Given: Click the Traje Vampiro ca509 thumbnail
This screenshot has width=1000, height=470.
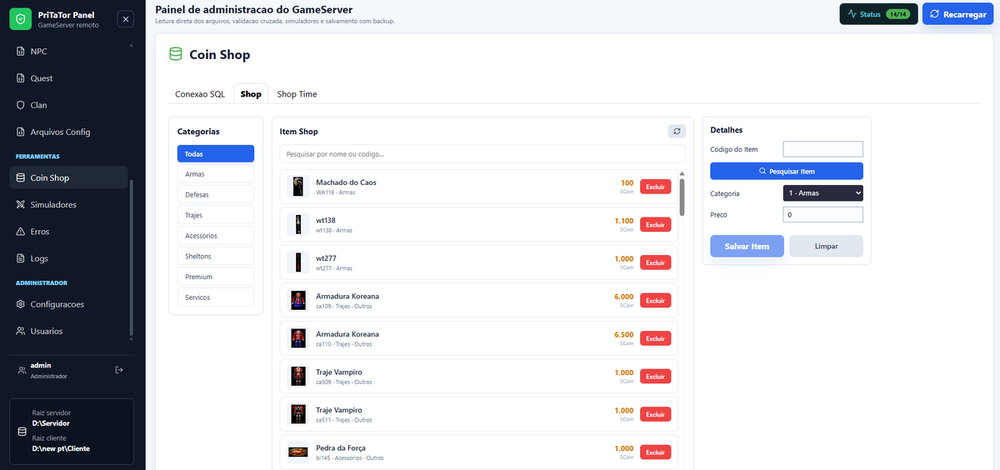Looking at the screenshot, I should 298,376.
